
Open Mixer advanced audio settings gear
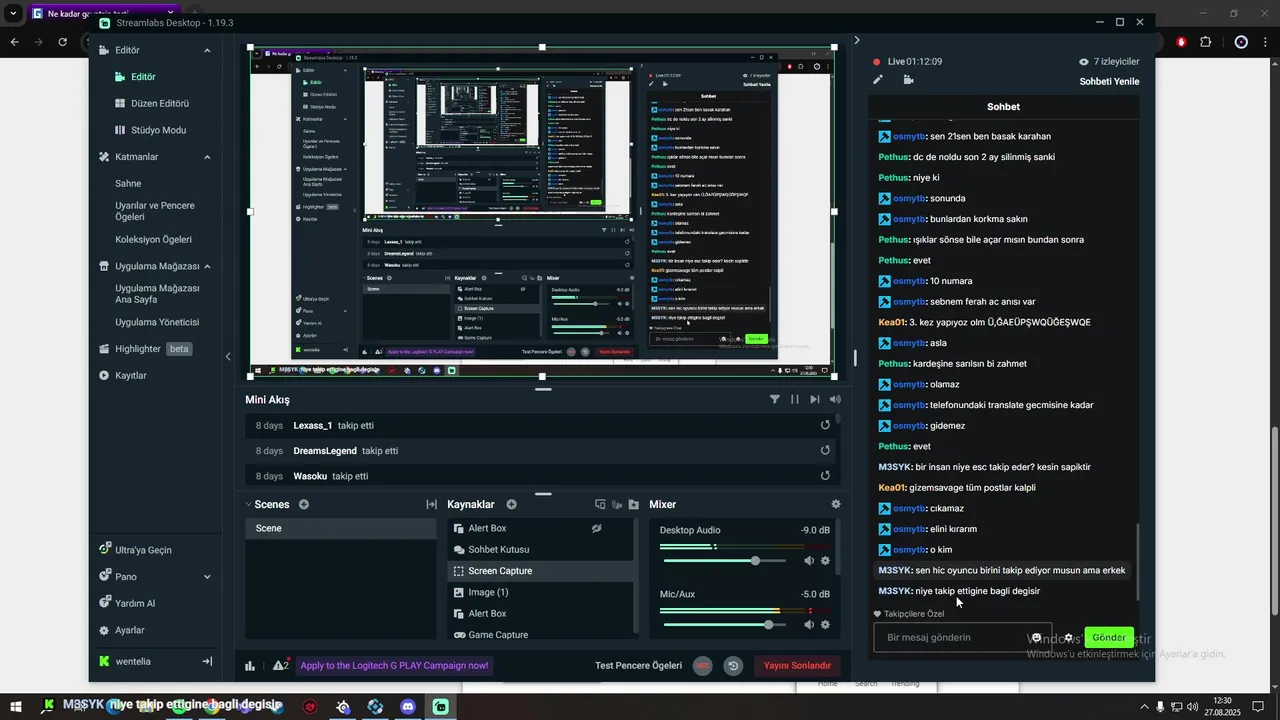point(836,505)
